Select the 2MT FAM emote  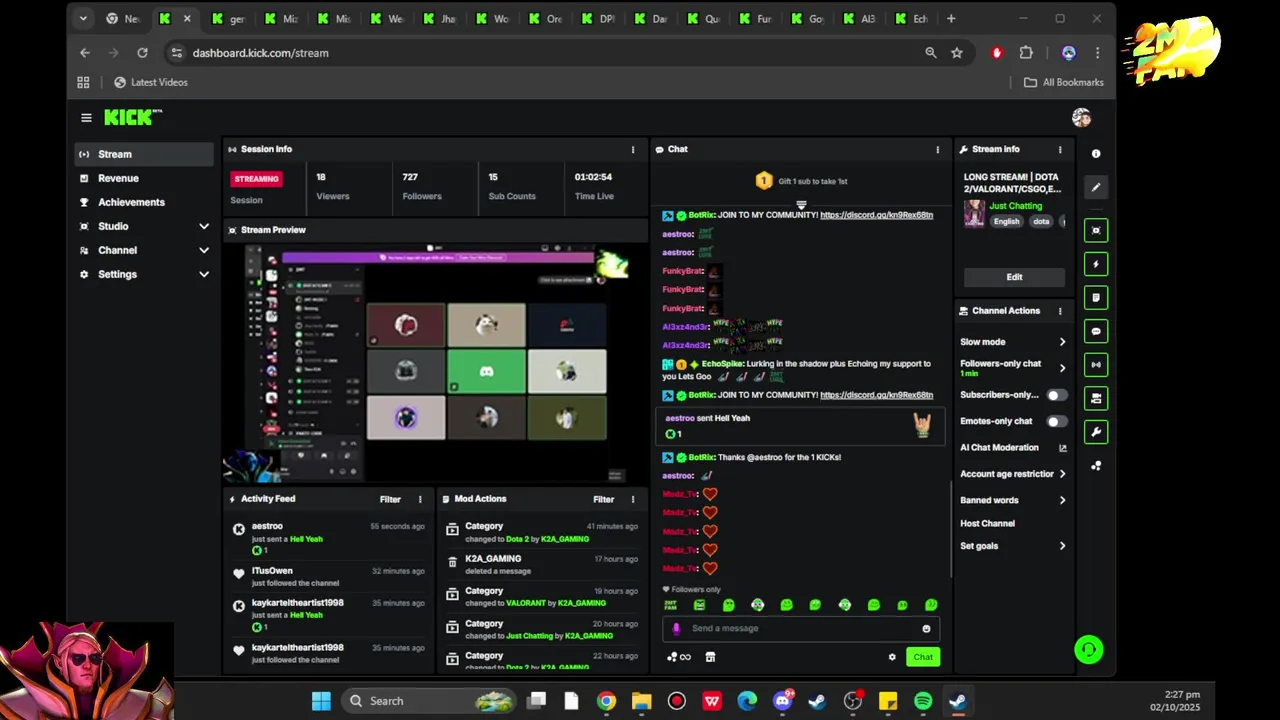[x=671, y=605]
